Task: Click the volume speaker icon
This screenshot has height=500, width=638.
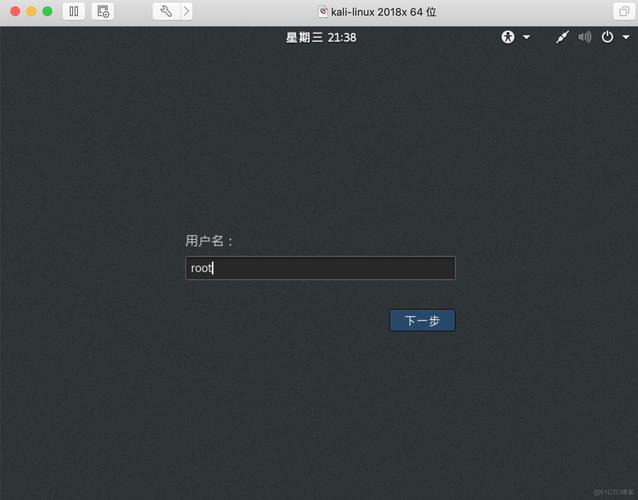Action: click(x=585, y=37)
